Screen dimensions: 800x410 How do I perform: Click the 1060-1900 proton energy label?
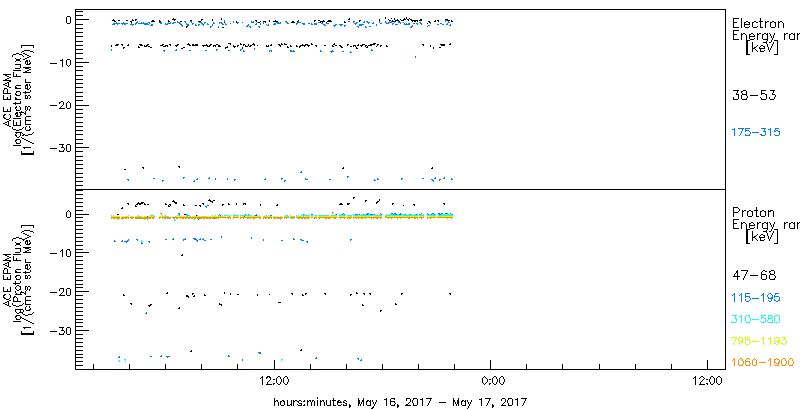pos(763,363)
